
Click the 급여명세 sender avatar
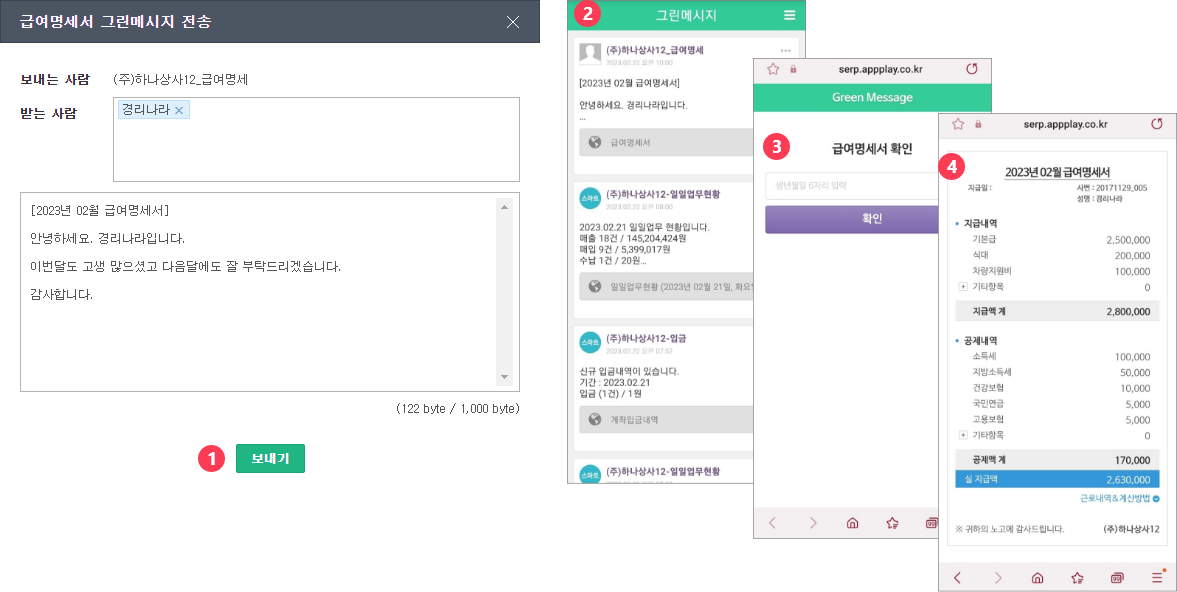tap(590, 53)
